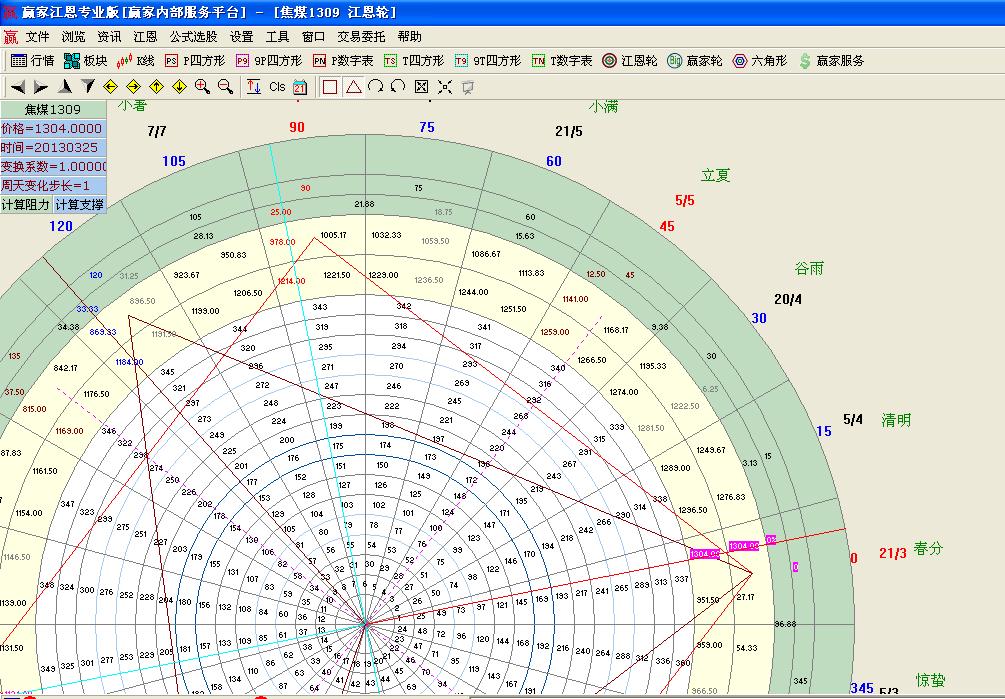Click the black right-pointing triangle arrow
The height and width of the screenshot is (699, 1005).
point(41,87)
